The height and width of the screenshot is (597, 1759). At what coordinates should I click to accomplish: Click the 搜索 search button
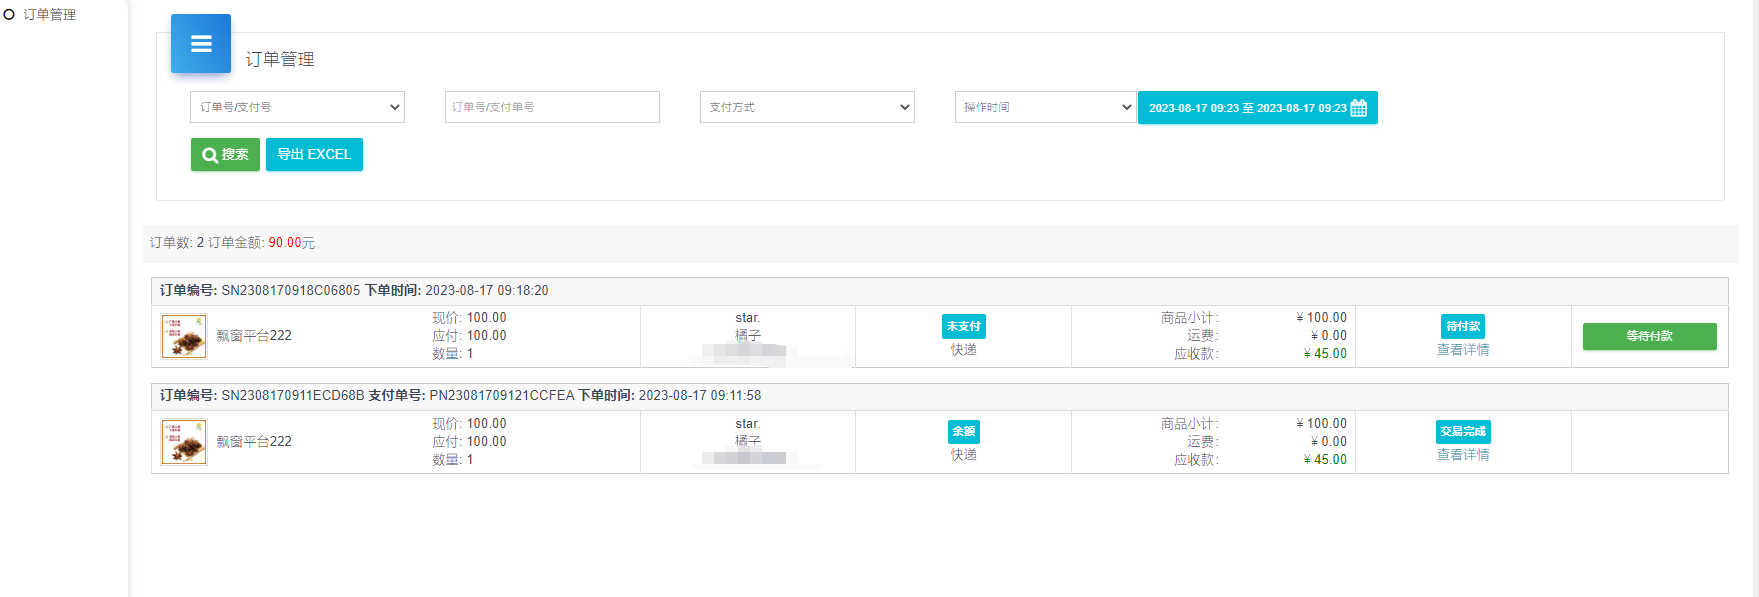click(x=225, y=155)
